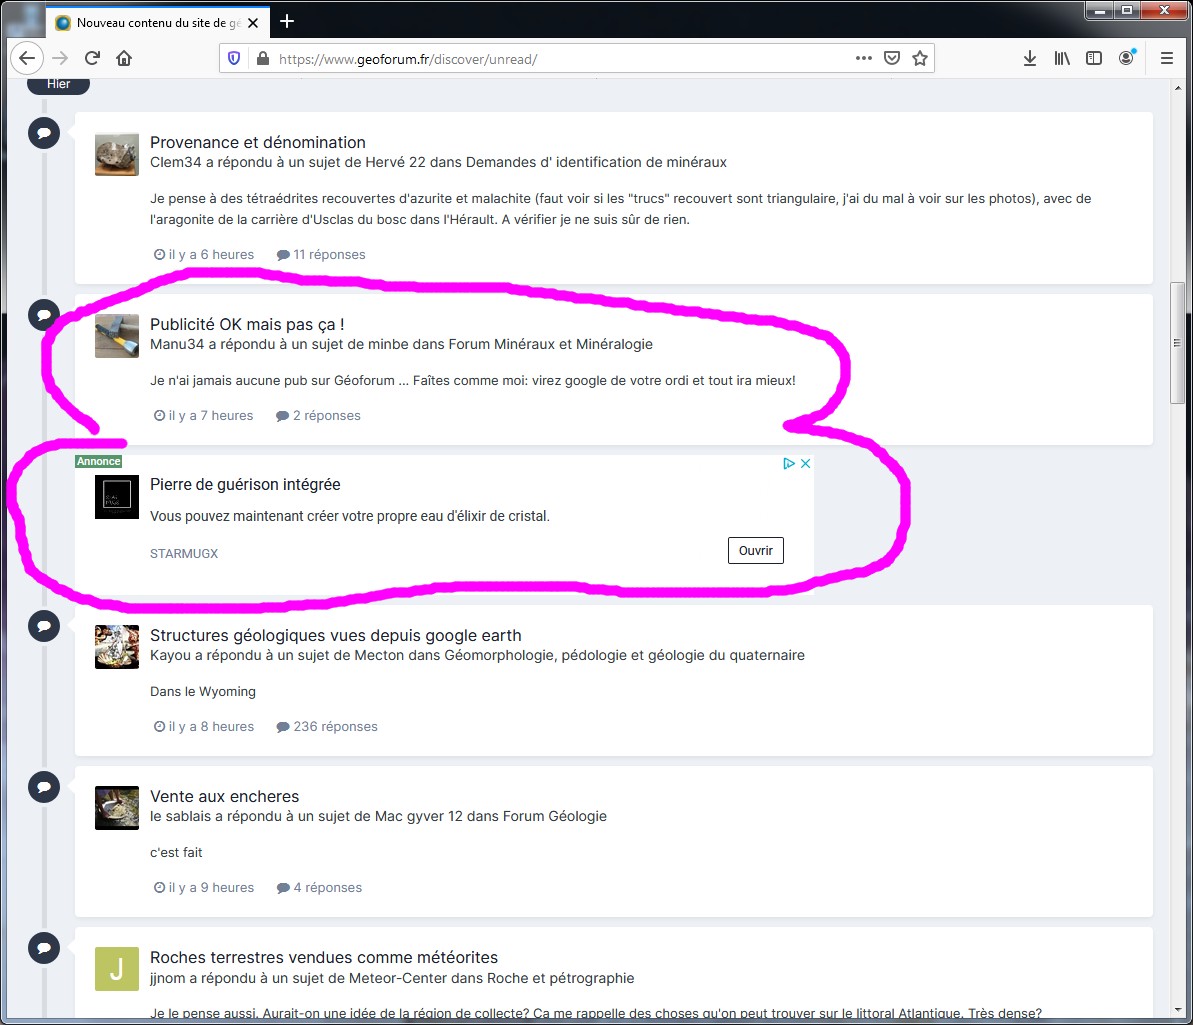Click the Annonce ad label

(99, 461)
